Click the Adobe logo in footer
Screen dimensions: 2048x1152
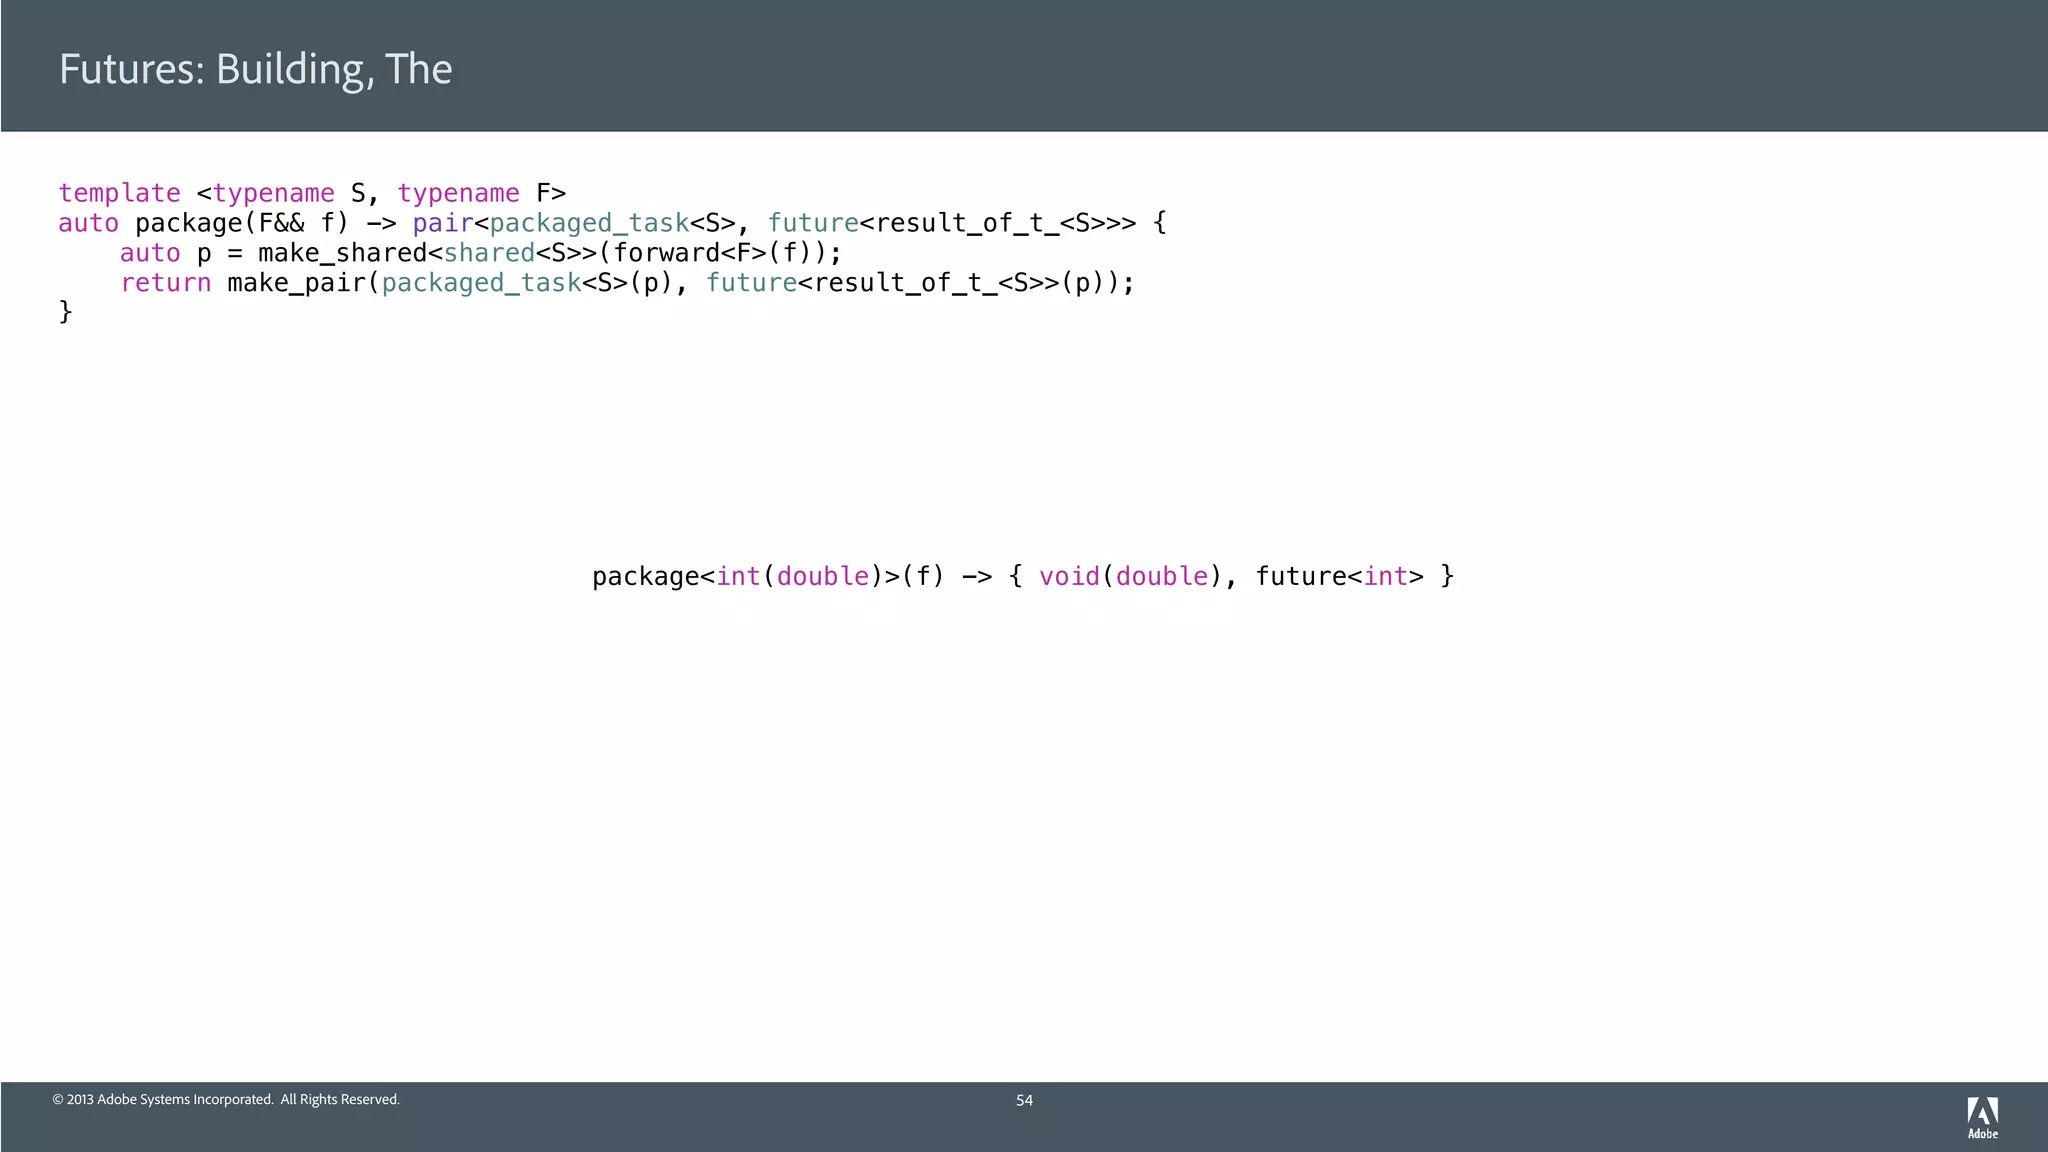click(1982, 1117)
